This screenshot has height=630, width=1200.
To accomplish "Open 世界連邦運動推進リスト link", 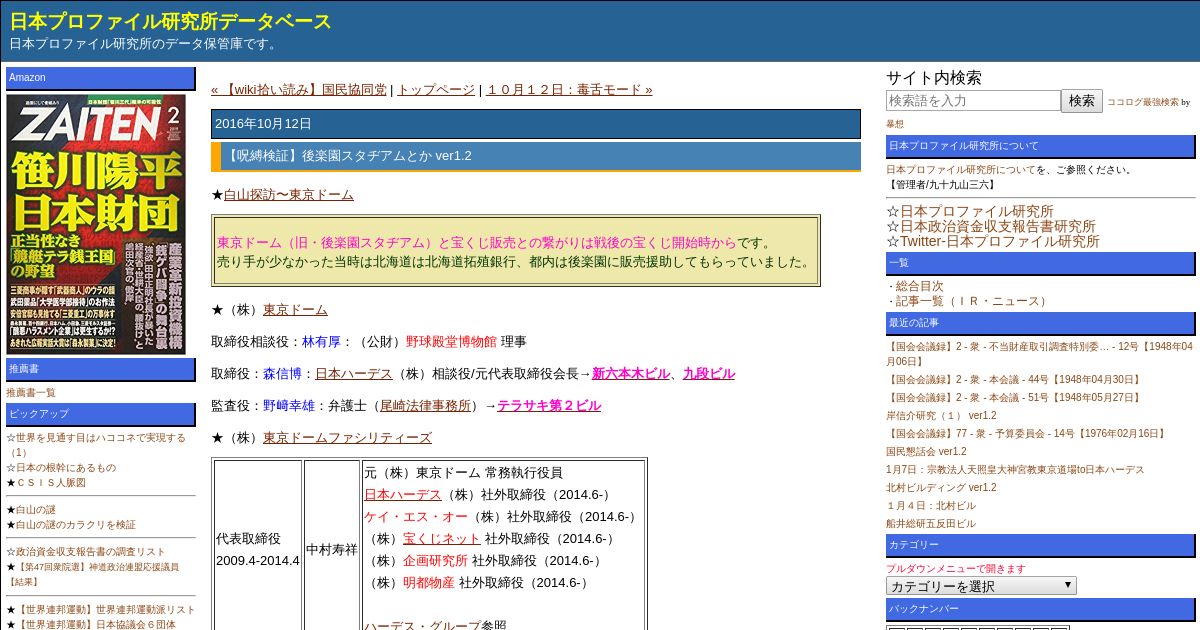I will (x=106, y=609).
